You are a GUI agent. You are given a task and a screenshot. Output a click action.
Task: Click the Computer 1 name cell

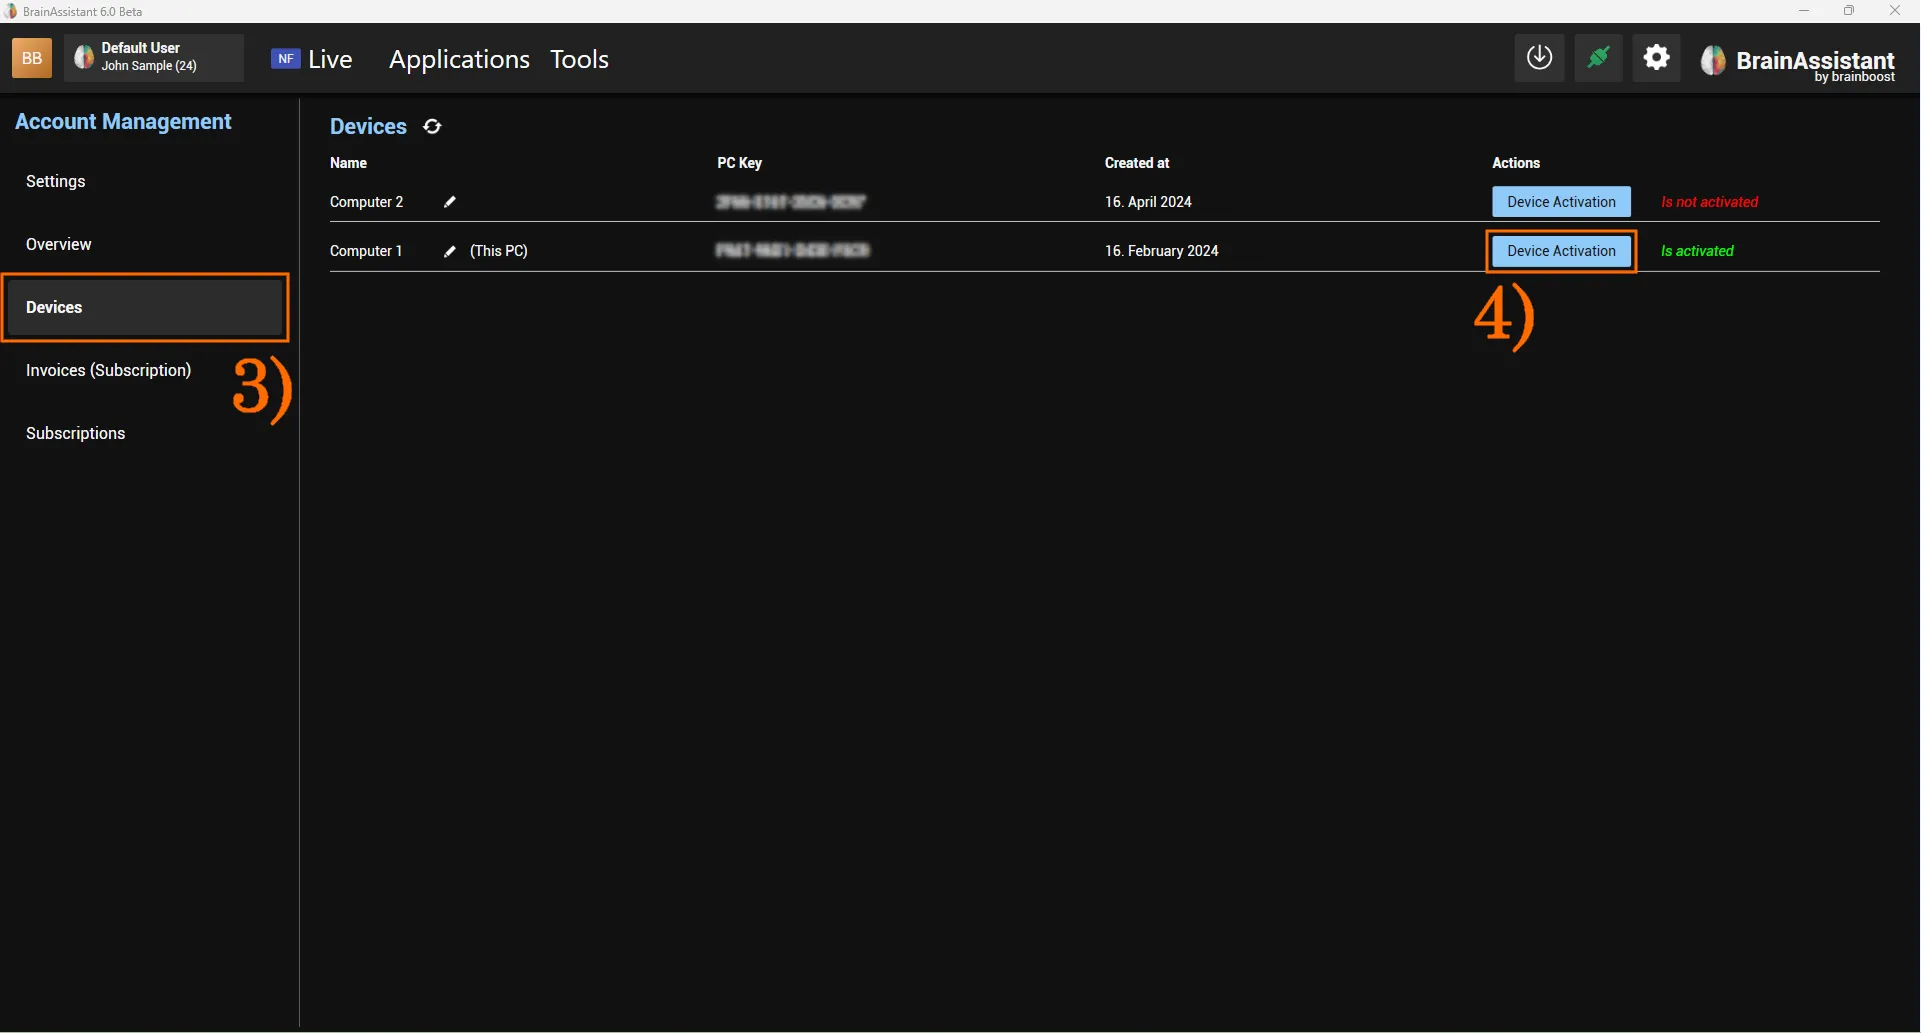point(366,251)
